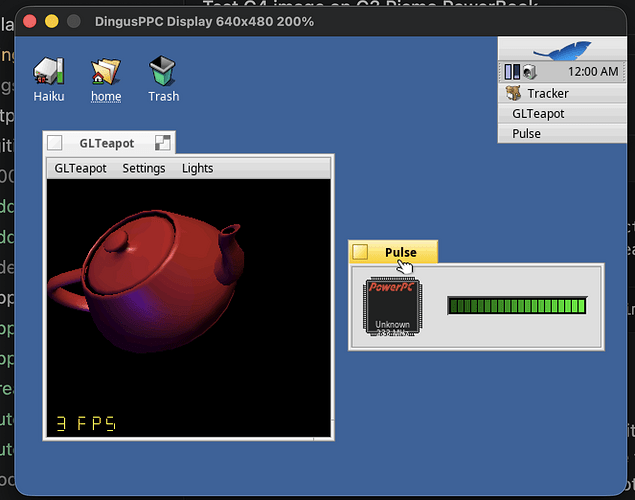Viewport: 635px width, 500px height.
Task: Select Pulse entry in the Deskbar
Action: (x=562, y=134)
